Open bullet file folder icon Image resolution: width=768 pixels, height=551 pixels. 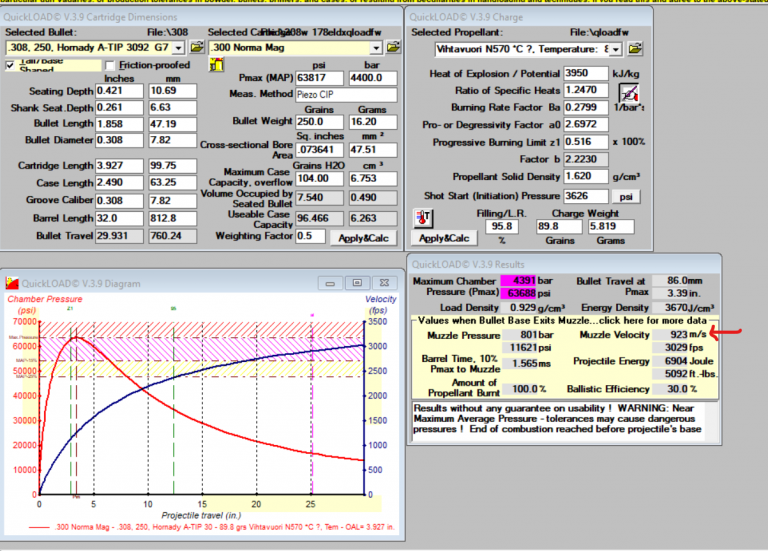point(196,47)
